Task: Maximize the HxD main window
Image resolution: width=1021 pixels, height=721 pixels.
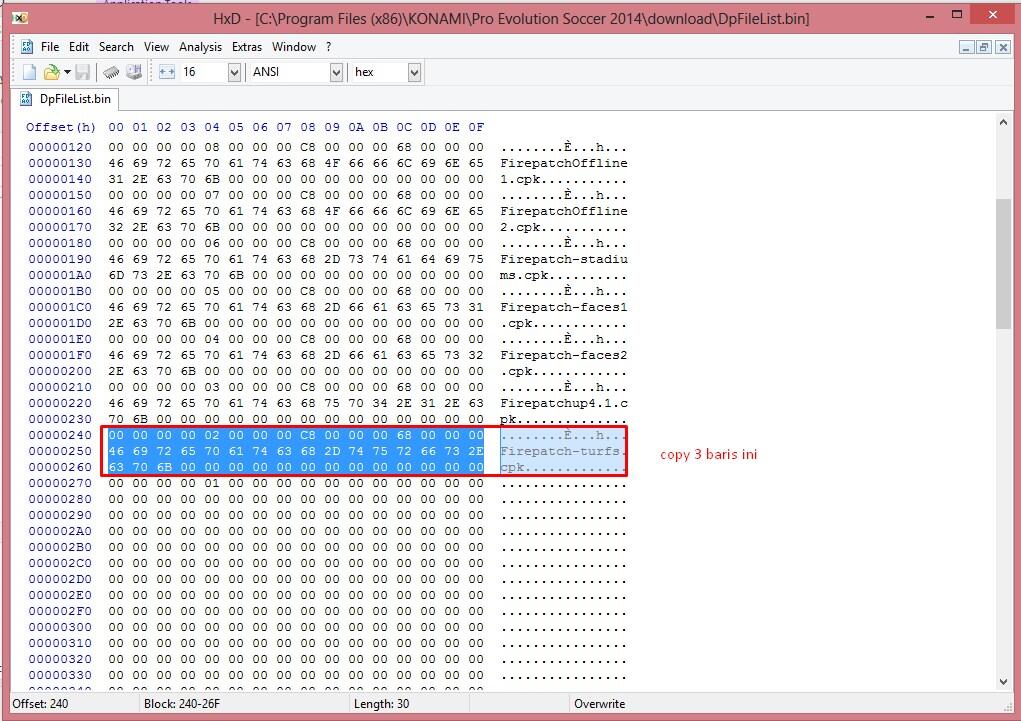Action: [x=957, y=14]
